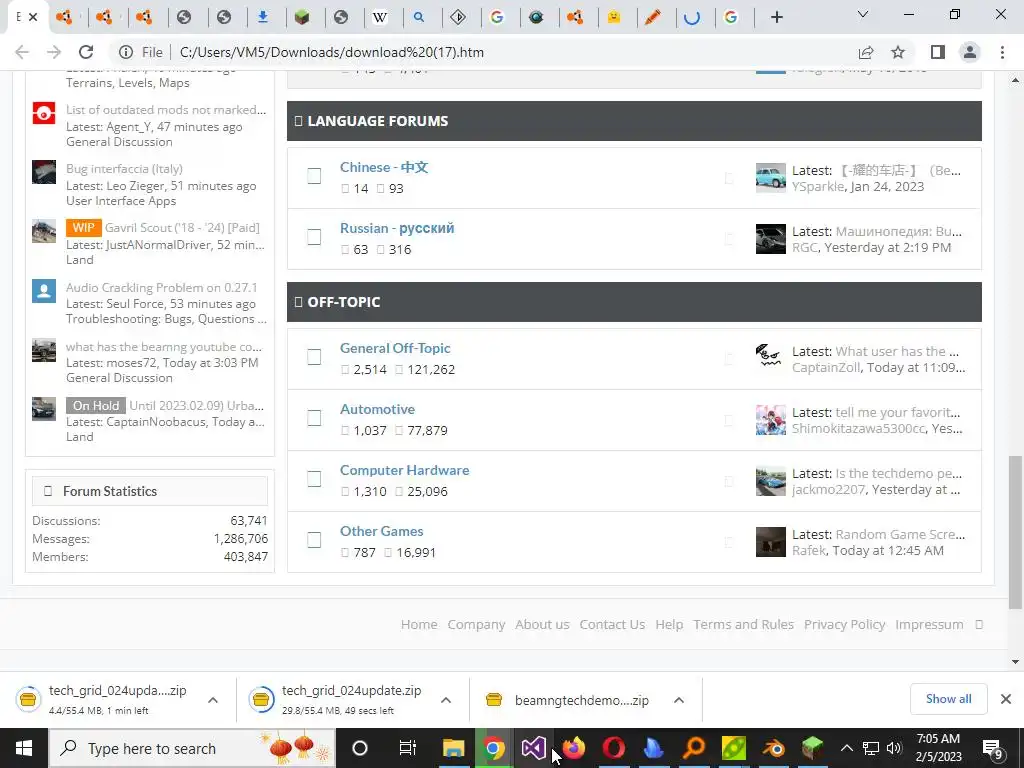Switch to the download arrow tab

[263, 18]
